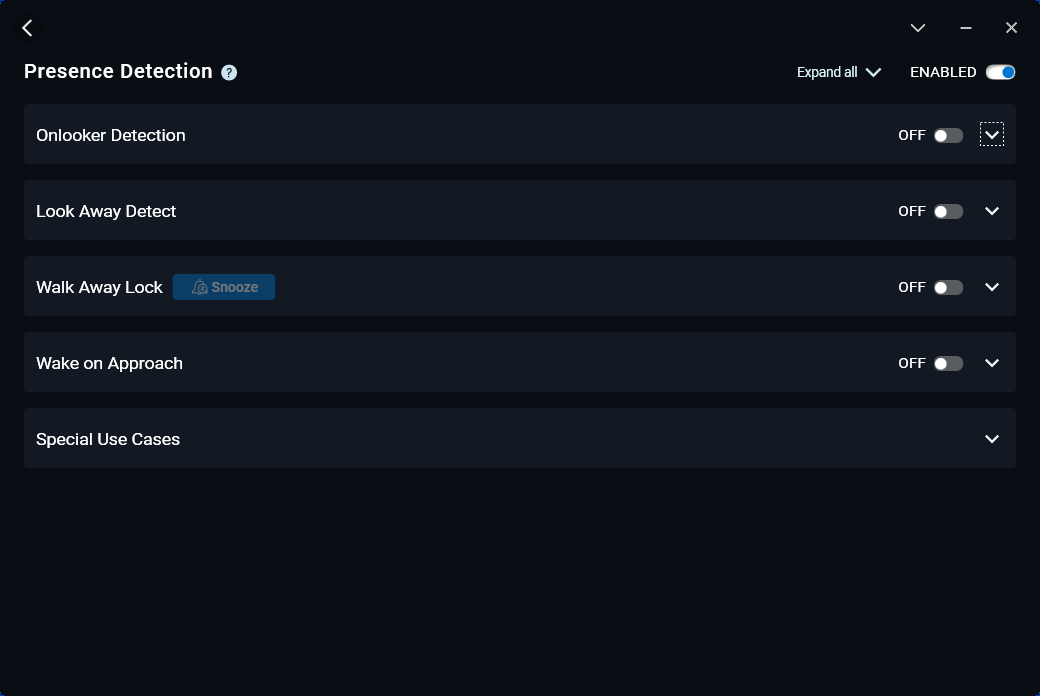Switch on Walk Away Lock toggle
Image resolution: width=1040 pixels, height=696 pixels.
coord(948,287)
